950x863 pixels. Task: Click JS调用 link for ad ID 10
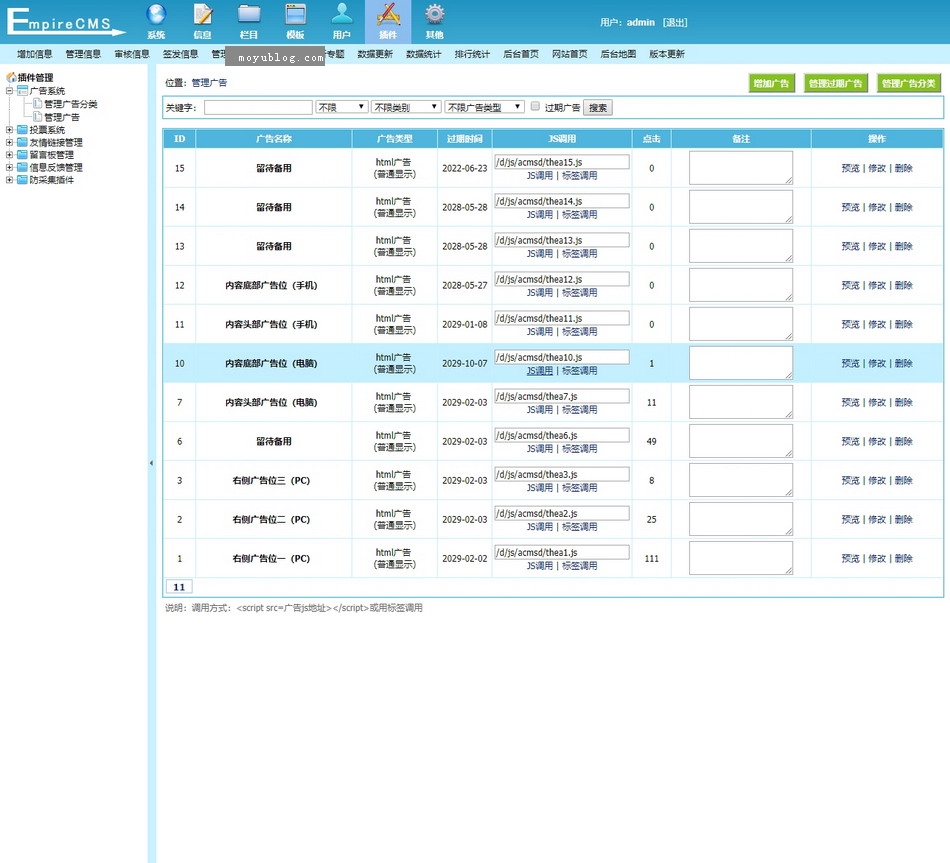[539, 371]
